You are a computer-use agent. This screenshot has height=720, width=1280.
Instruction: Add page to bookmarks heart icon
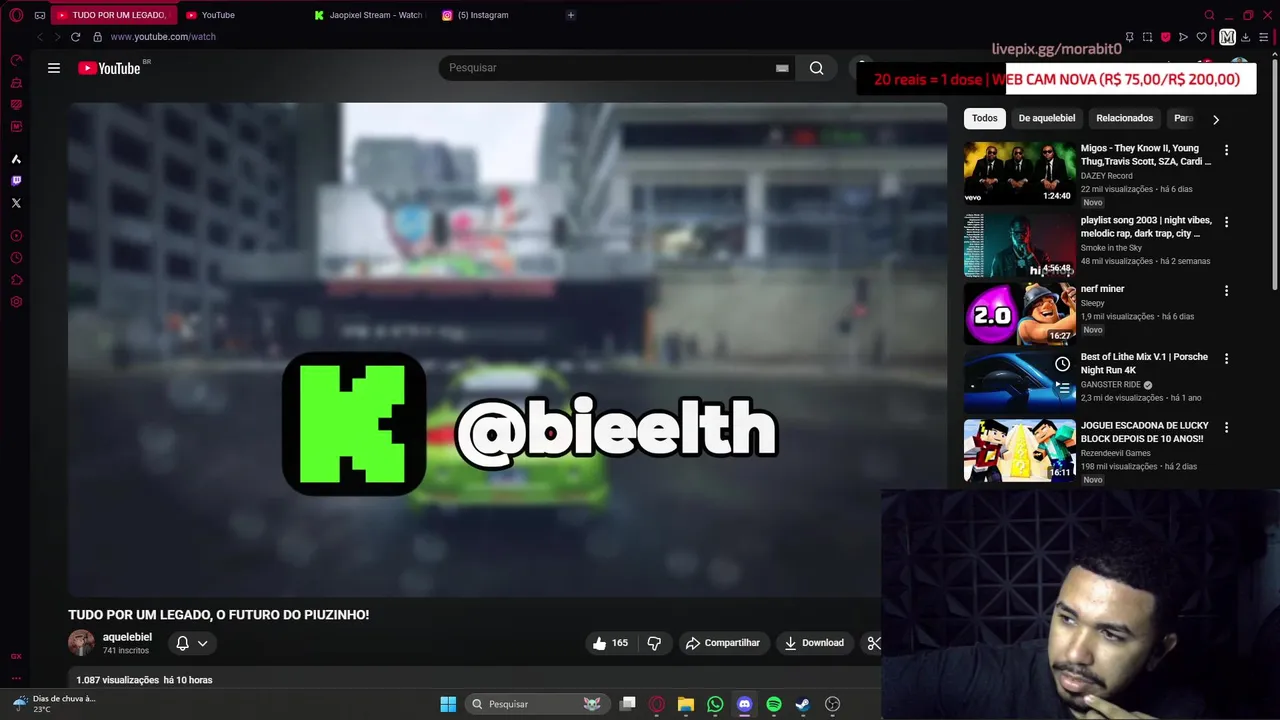(x=1201, y=37)
